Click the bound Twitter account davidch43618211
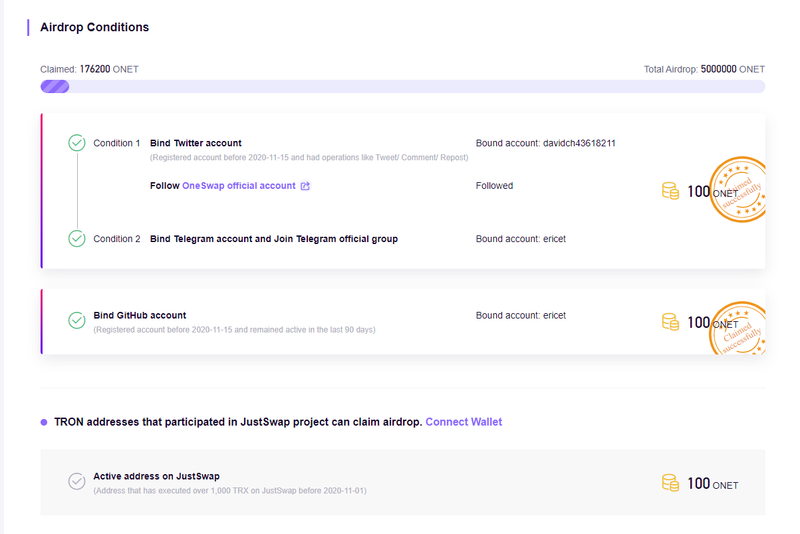The height and width of the screenshot is (534, 800). coord(579,143)
